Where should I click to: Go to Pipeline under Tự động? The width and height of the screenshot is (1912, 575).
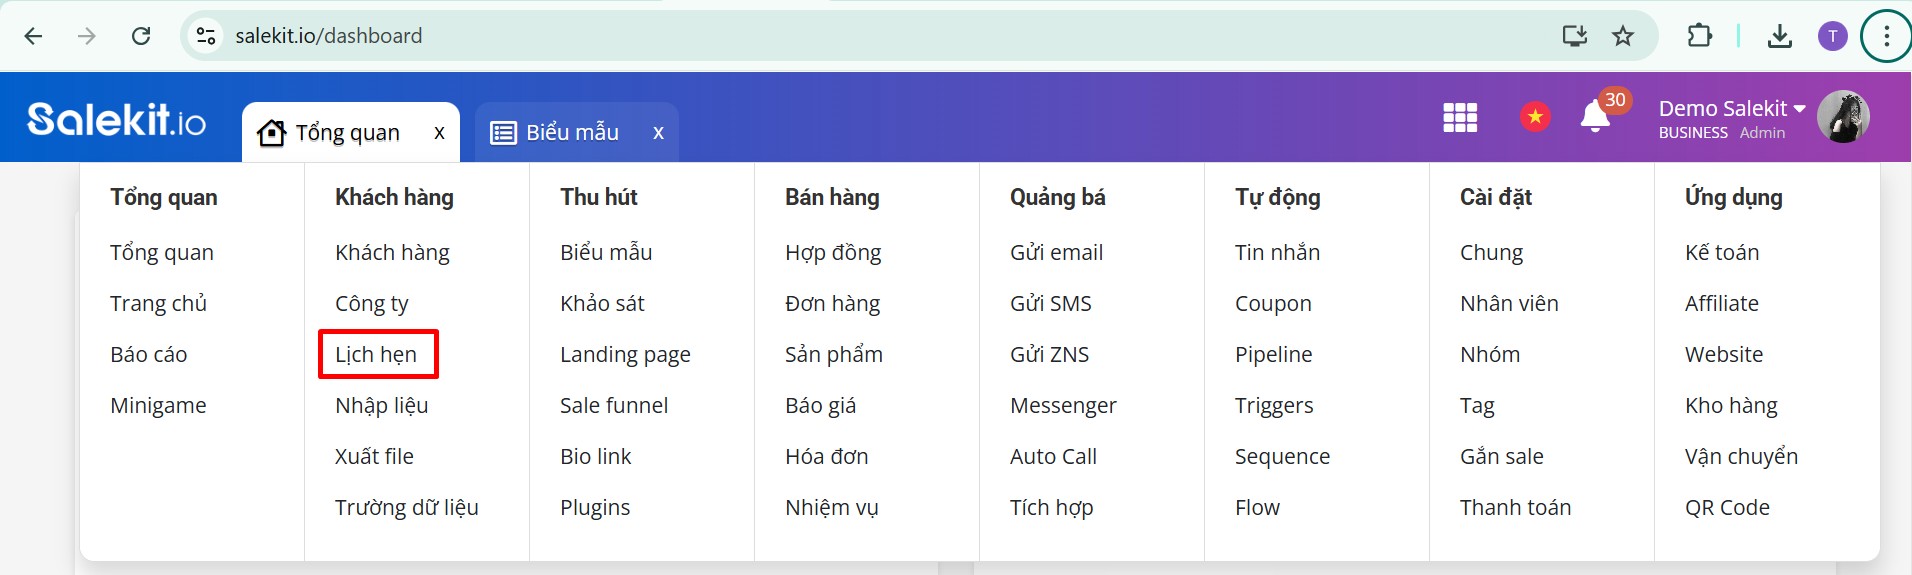pos(1273,355)
